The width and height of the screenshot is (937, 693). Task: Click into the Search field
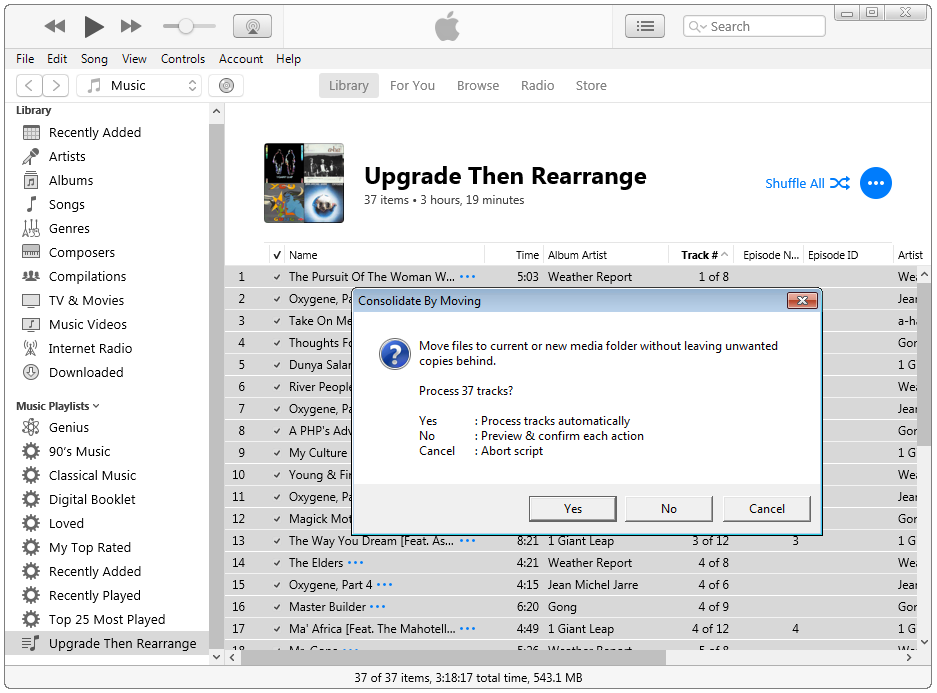coord(754,26)
